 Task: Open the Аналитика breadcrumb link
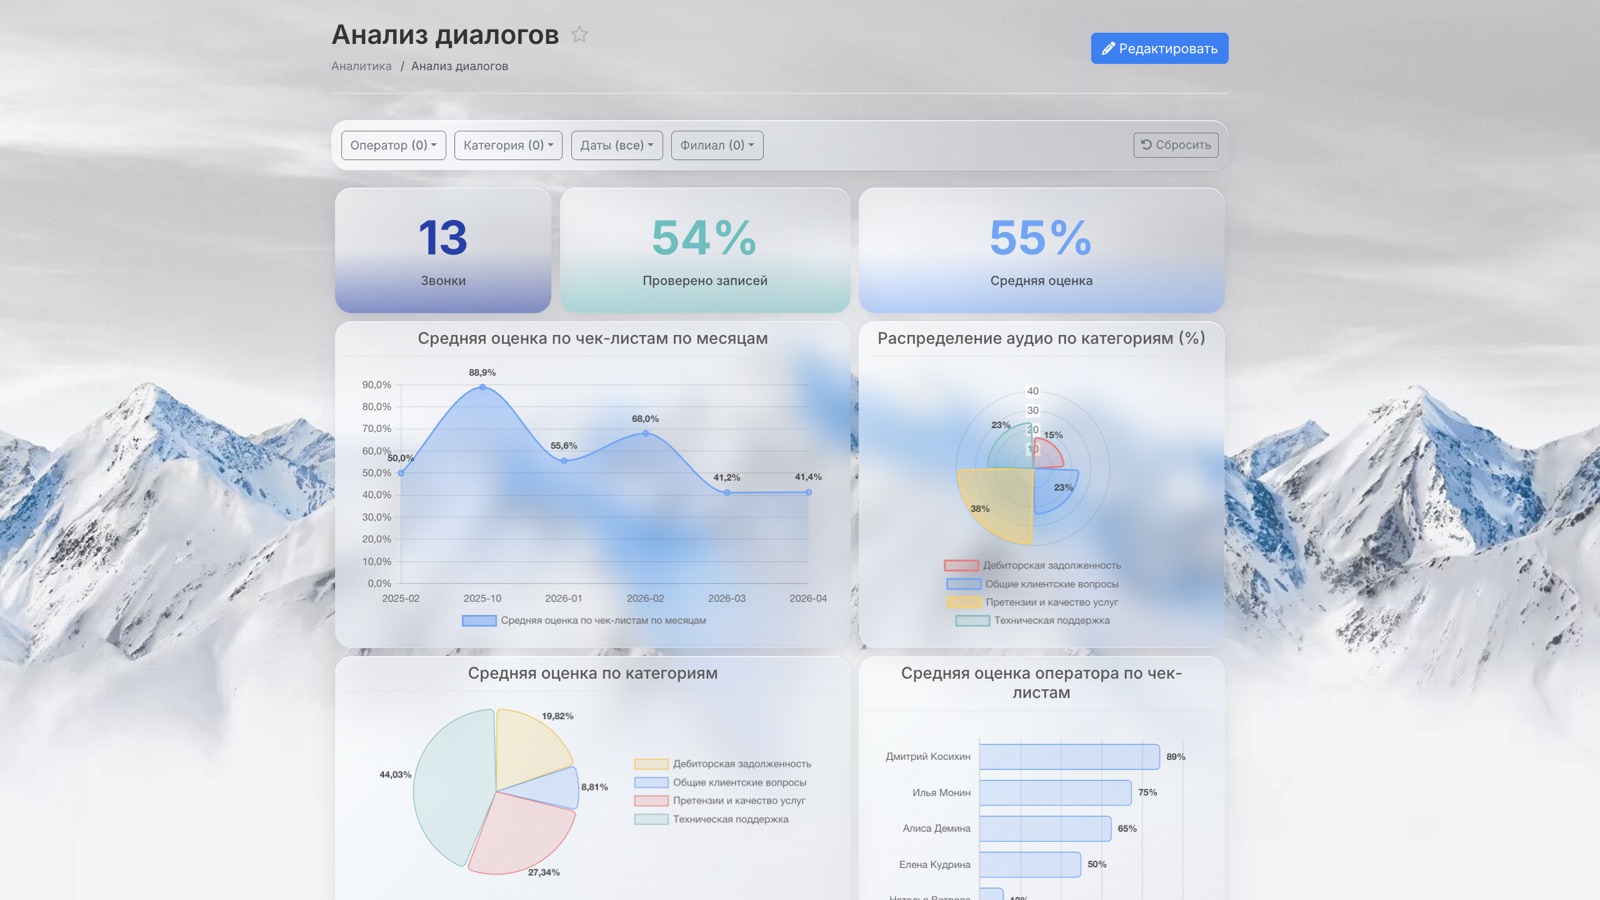click(x=361, y=66)
